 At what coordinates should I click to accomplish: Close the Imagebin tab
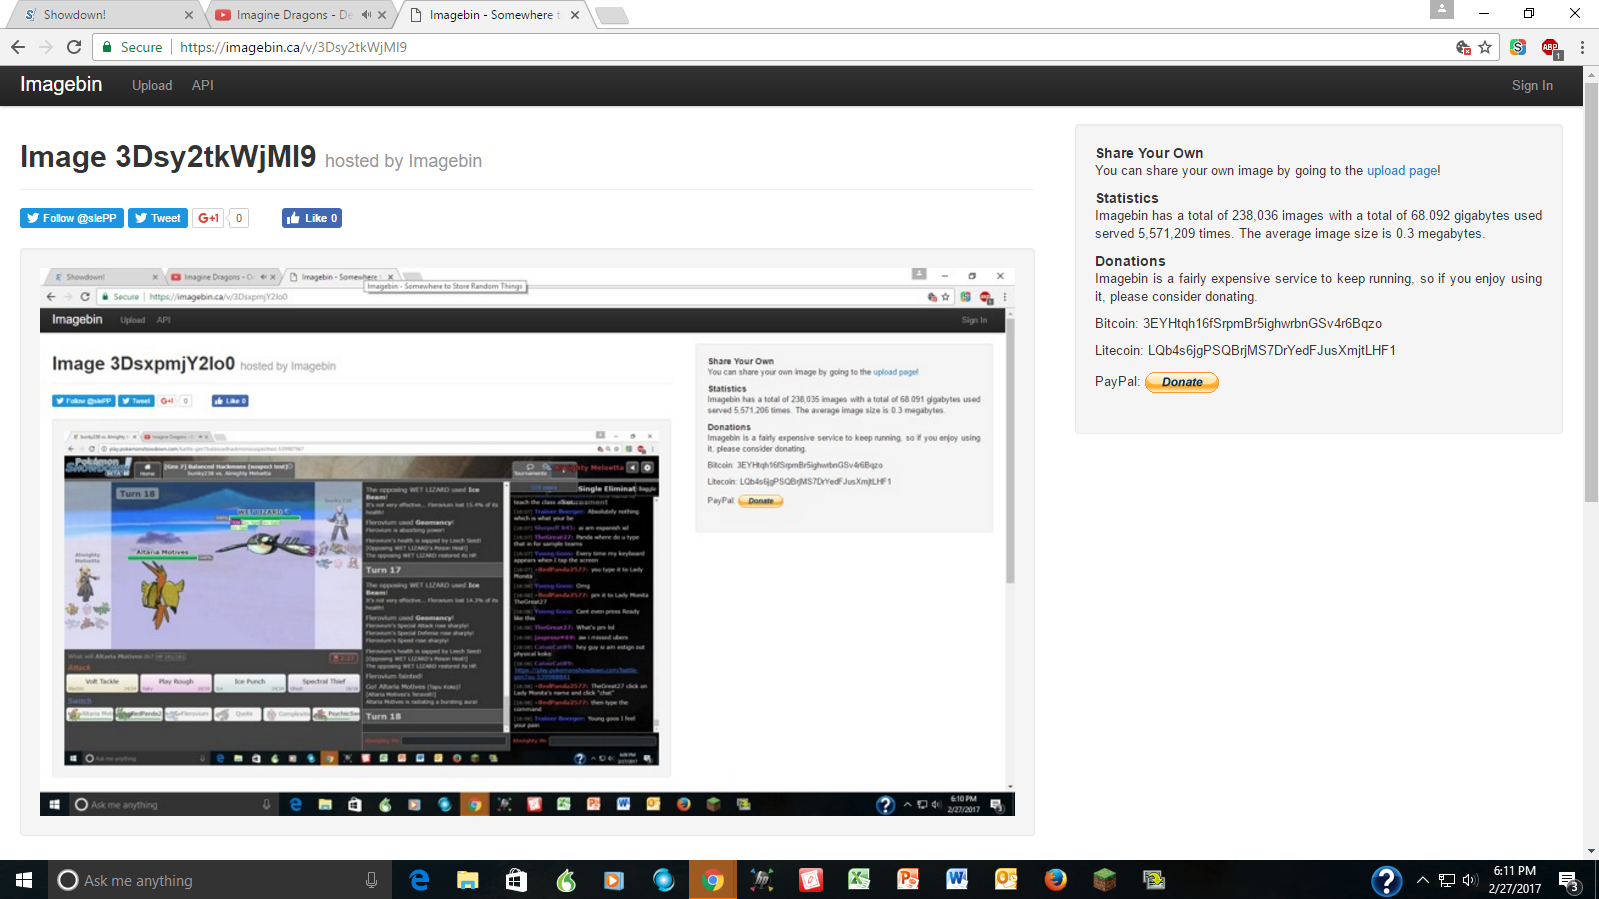tap(575, 15)
